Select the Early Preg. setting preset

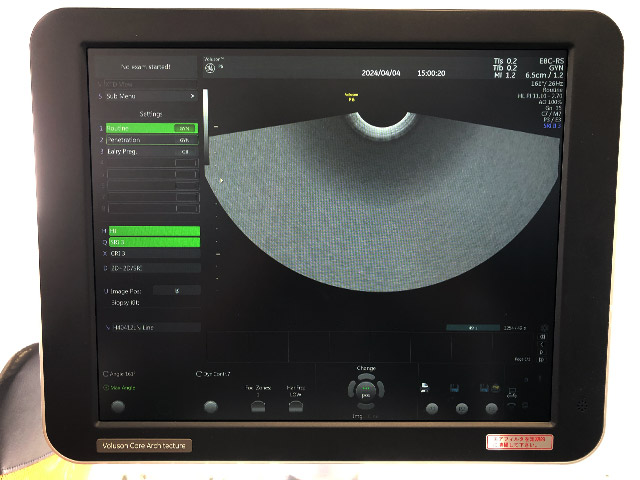(152, 151)
